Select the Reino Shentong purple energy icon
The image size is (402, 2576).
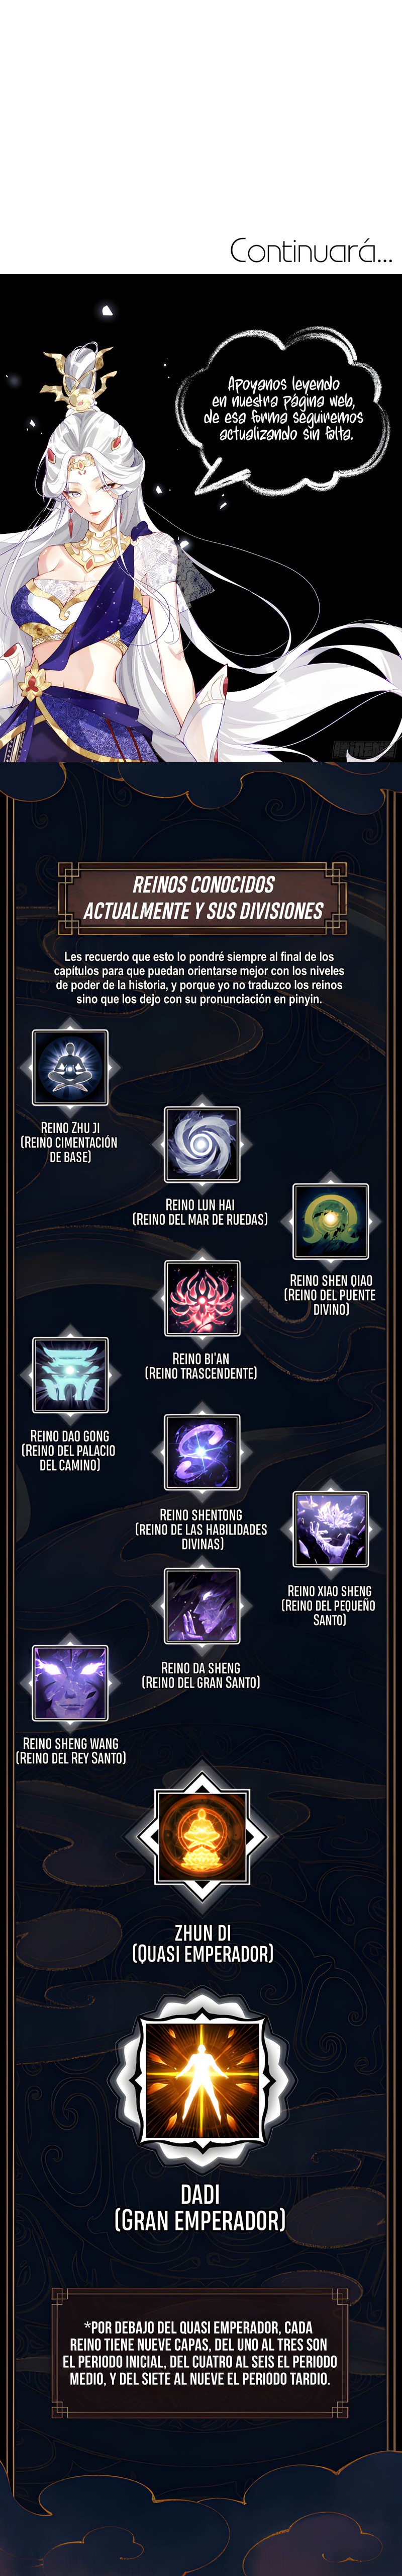coord(202,1452)
